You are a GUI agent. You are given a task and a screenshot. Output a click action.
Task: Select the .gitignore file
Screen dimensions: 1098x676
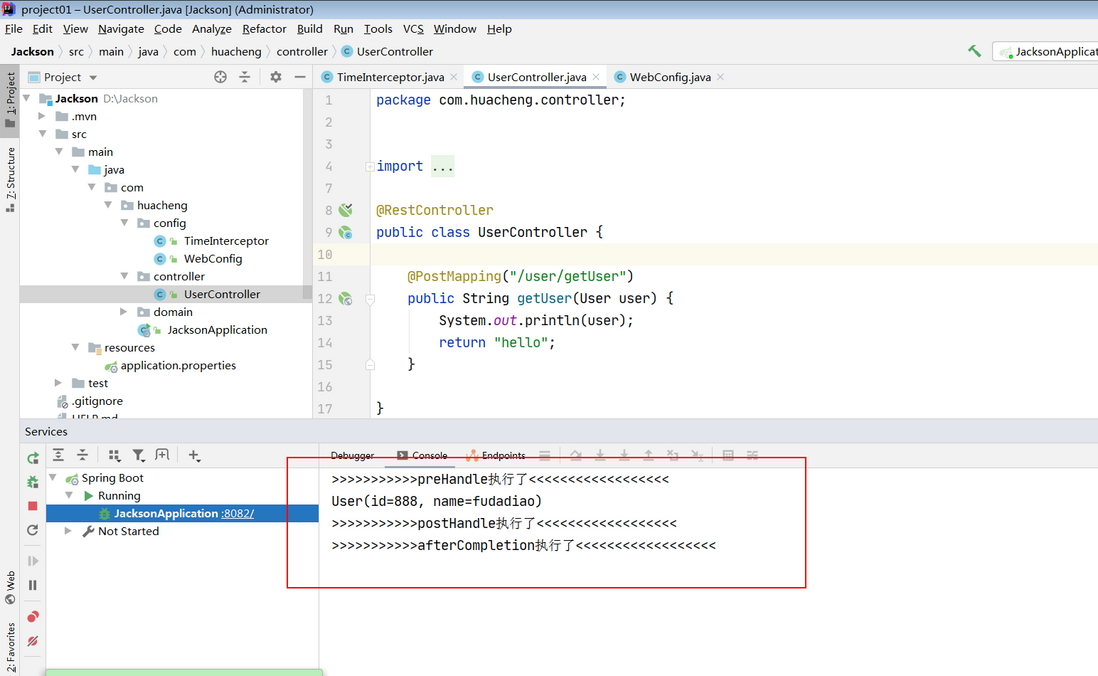pyautogui.click(x=97, y=401)
